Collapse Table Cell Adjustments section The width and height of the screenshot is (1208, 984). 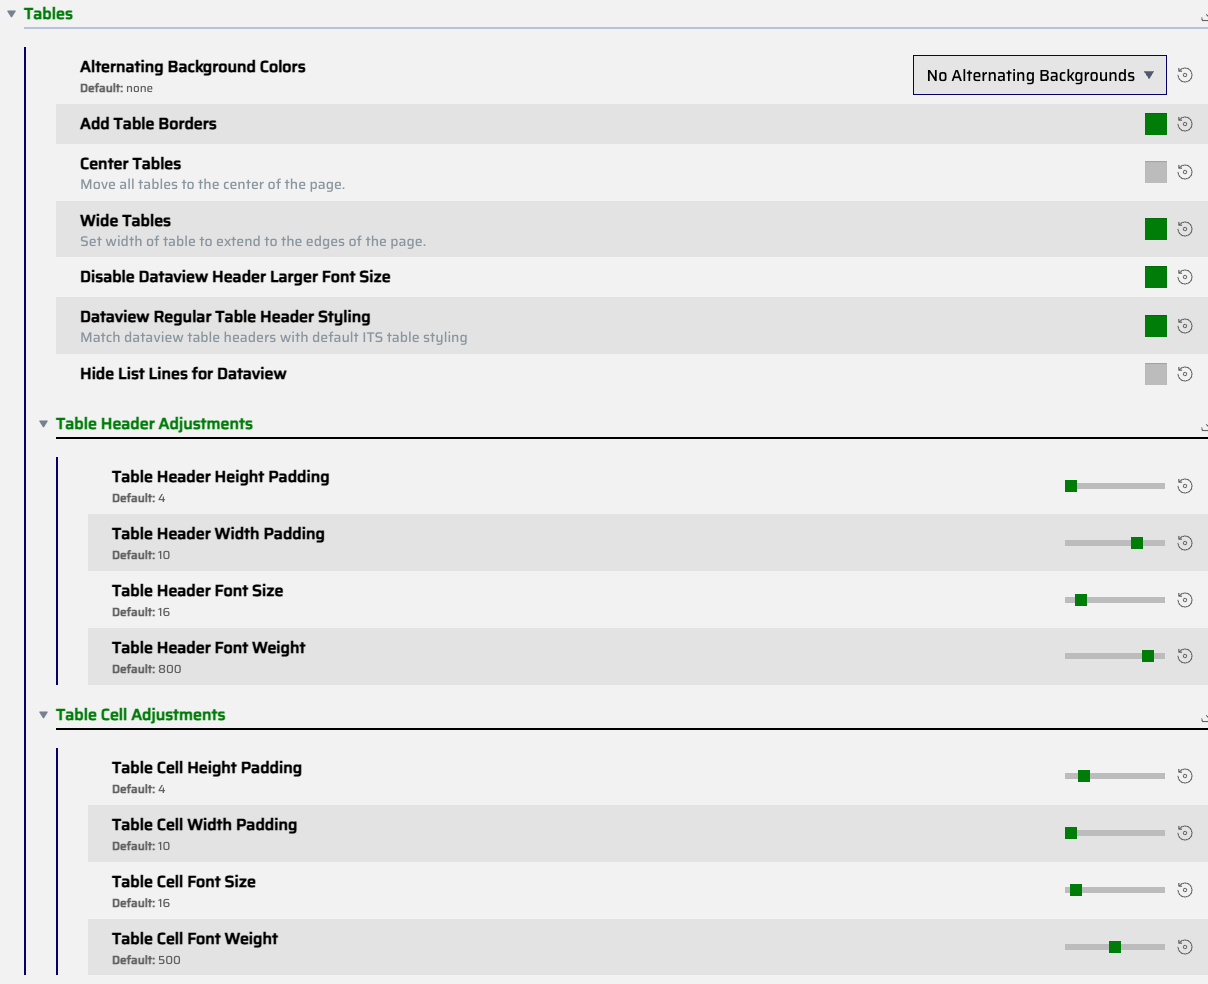point(44,715)
